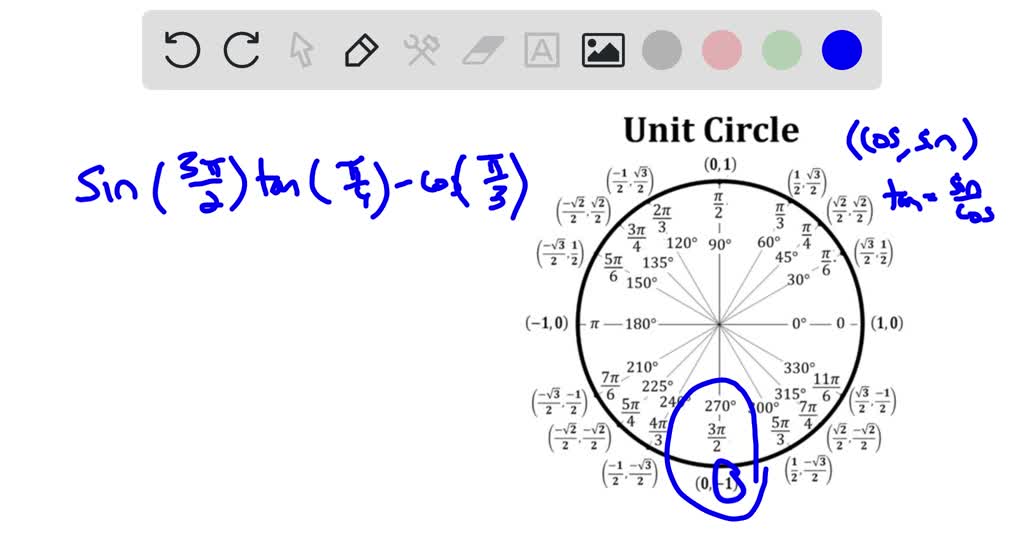Click the π/4 radian label inside circle
Screen dimensions: 1024x560
807,236
